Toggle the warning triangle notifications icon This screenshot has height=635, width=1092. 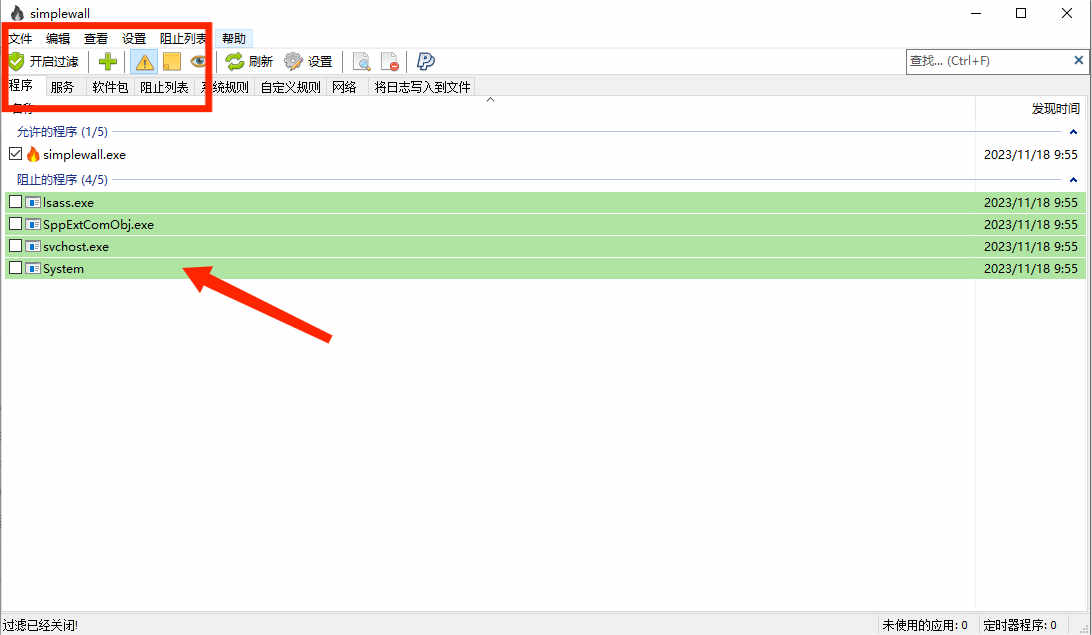144,61
